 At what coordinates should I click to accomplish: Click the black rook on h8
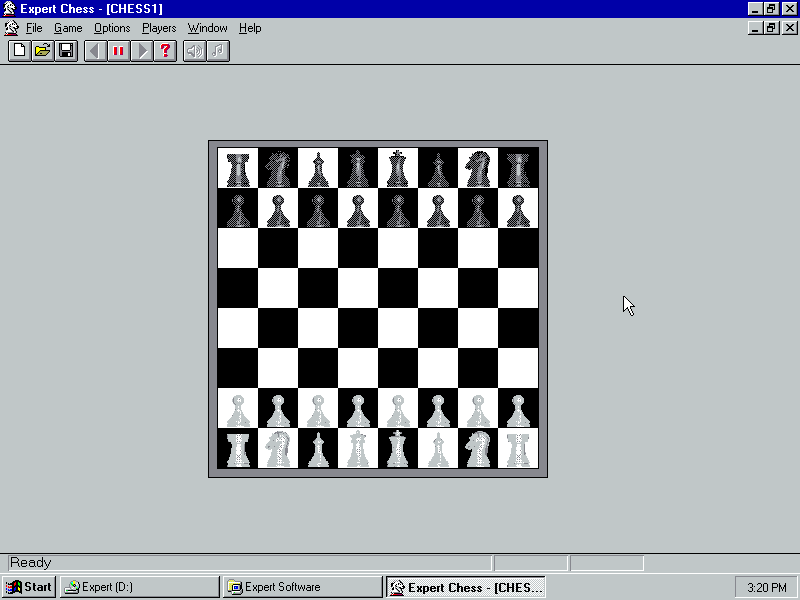pos(518,168)
